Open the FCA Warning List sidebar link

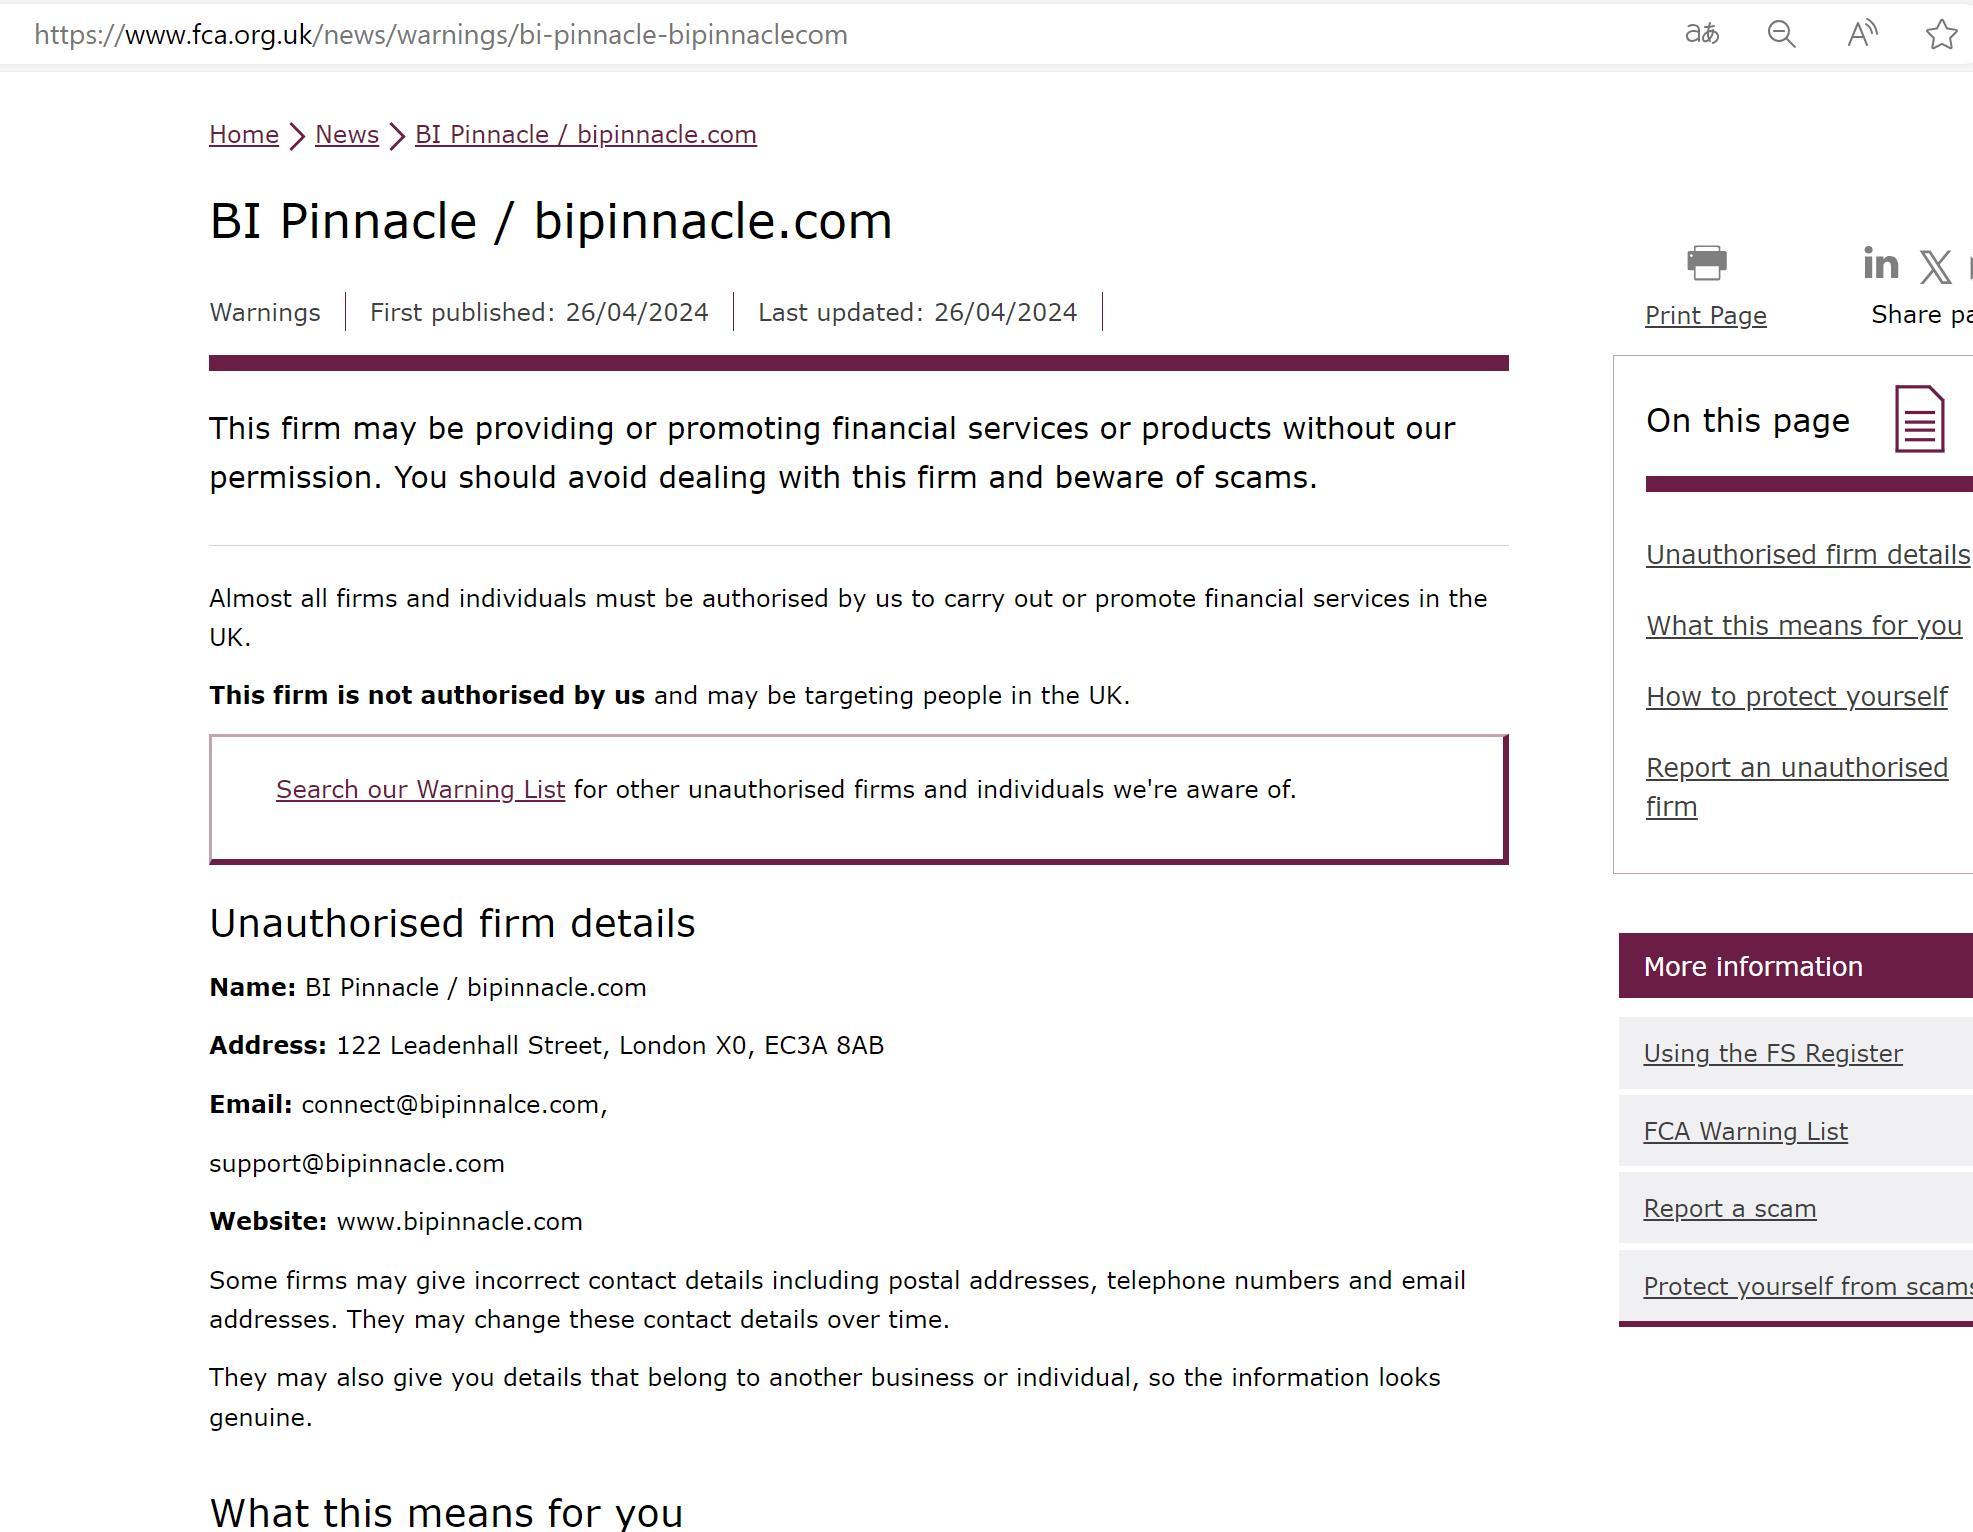1745,1132
